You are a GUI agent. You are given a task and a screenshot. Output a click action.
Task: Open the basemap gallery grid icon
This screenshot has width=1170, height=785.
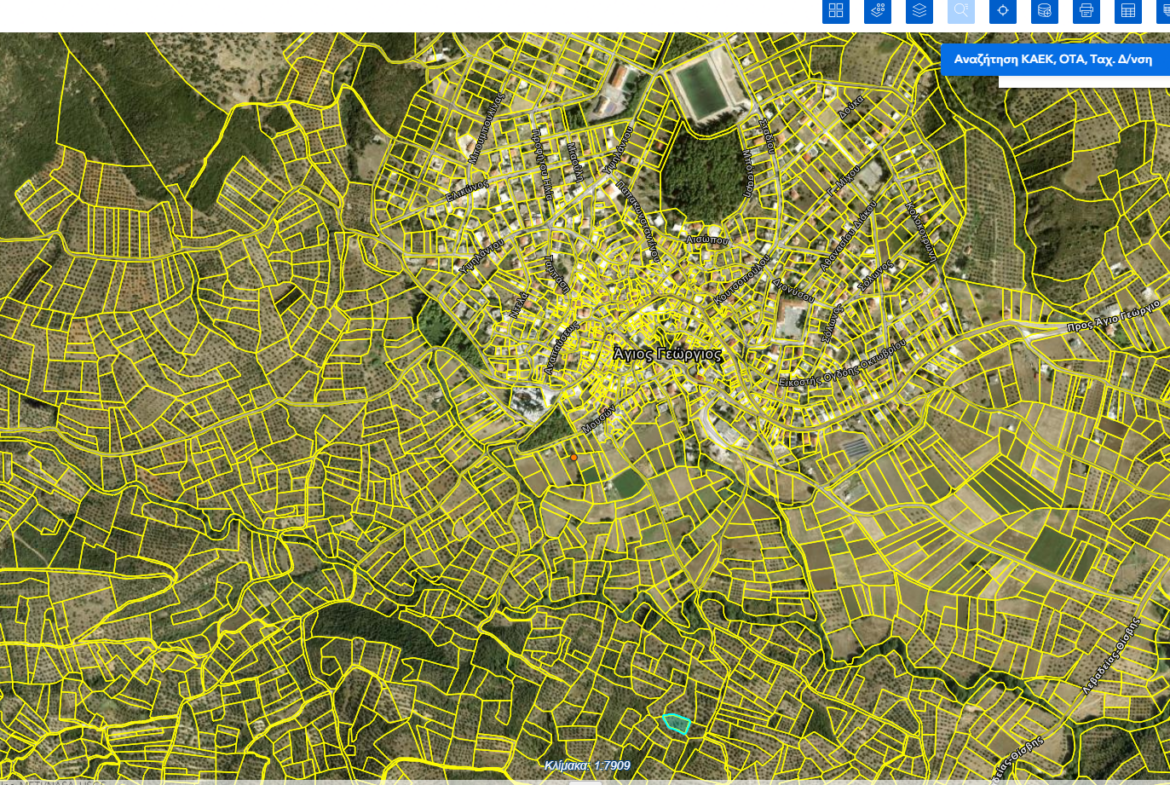[x=836, y=10]
